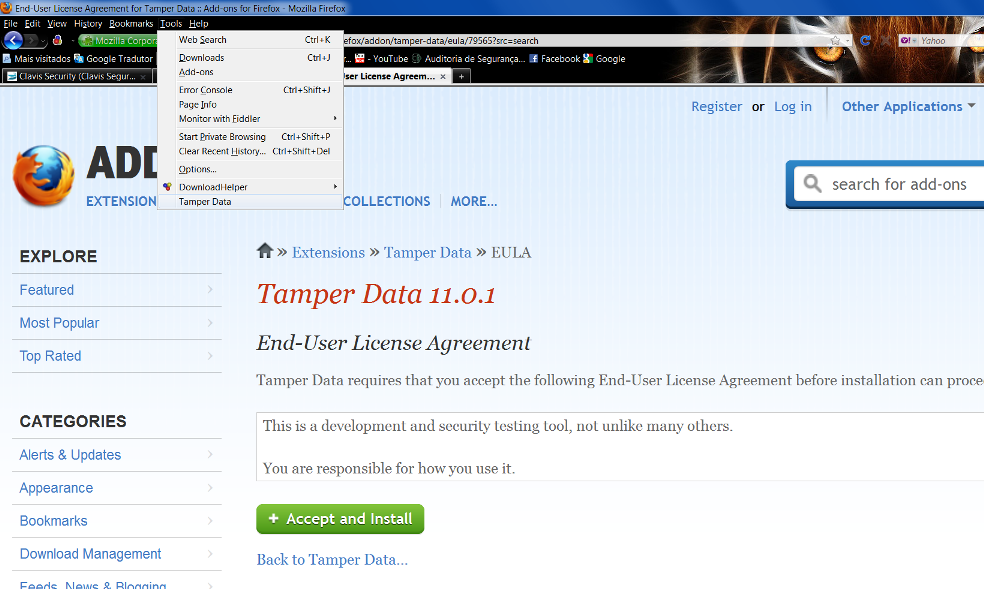
Task: Click the Stop loading X icon
Action: 885,41
